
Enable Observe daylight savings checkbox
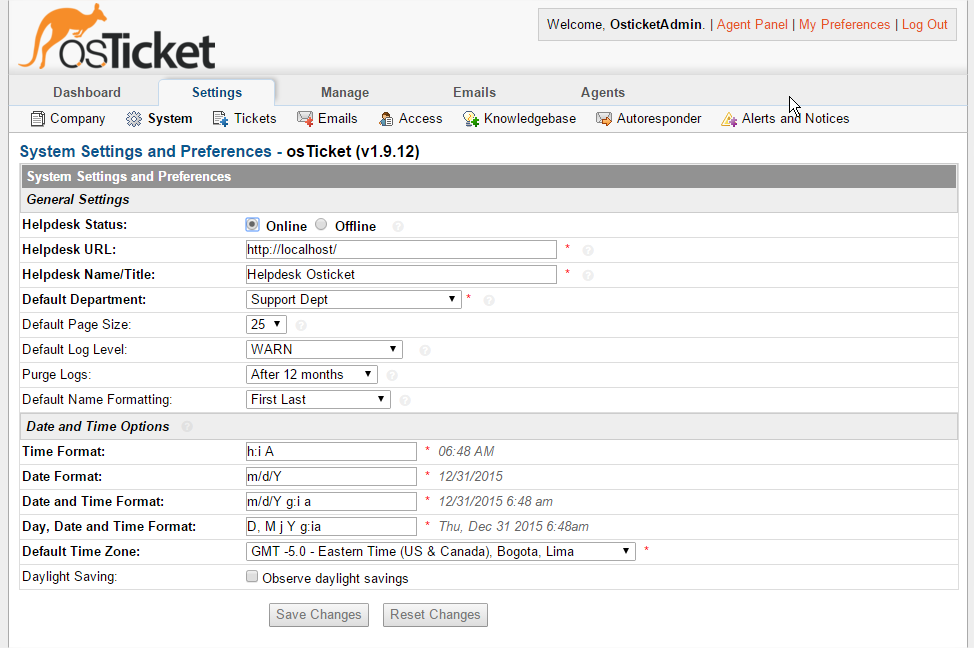click(253, 577)
